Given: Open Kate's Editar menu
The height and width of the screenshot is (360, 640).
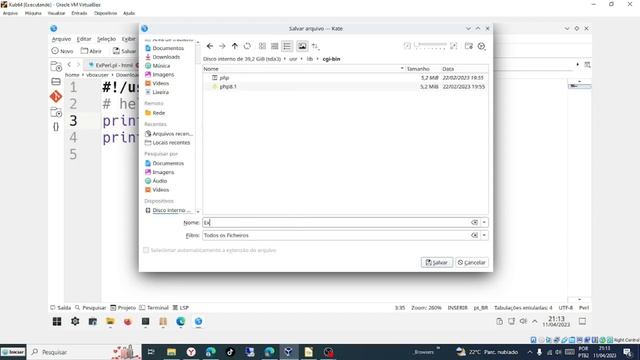Looking at the screenshot, I should point(84,39).
